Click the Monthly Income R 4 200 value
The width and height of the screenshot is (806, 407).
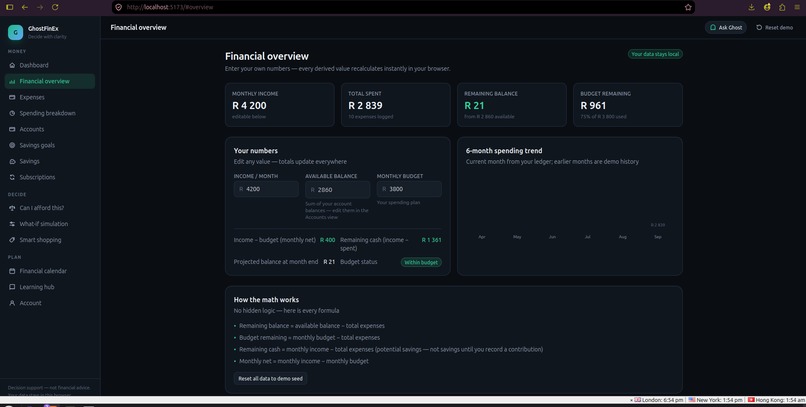(x=249, y=106)
